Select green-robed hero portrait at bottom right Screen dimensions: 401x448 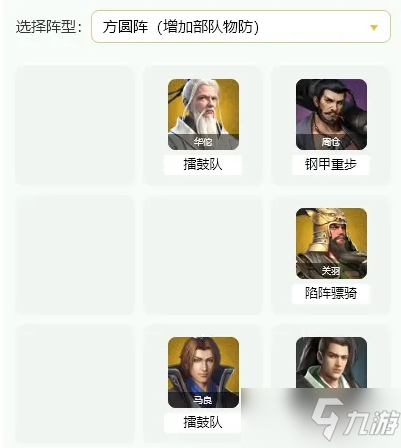[331, 363]
